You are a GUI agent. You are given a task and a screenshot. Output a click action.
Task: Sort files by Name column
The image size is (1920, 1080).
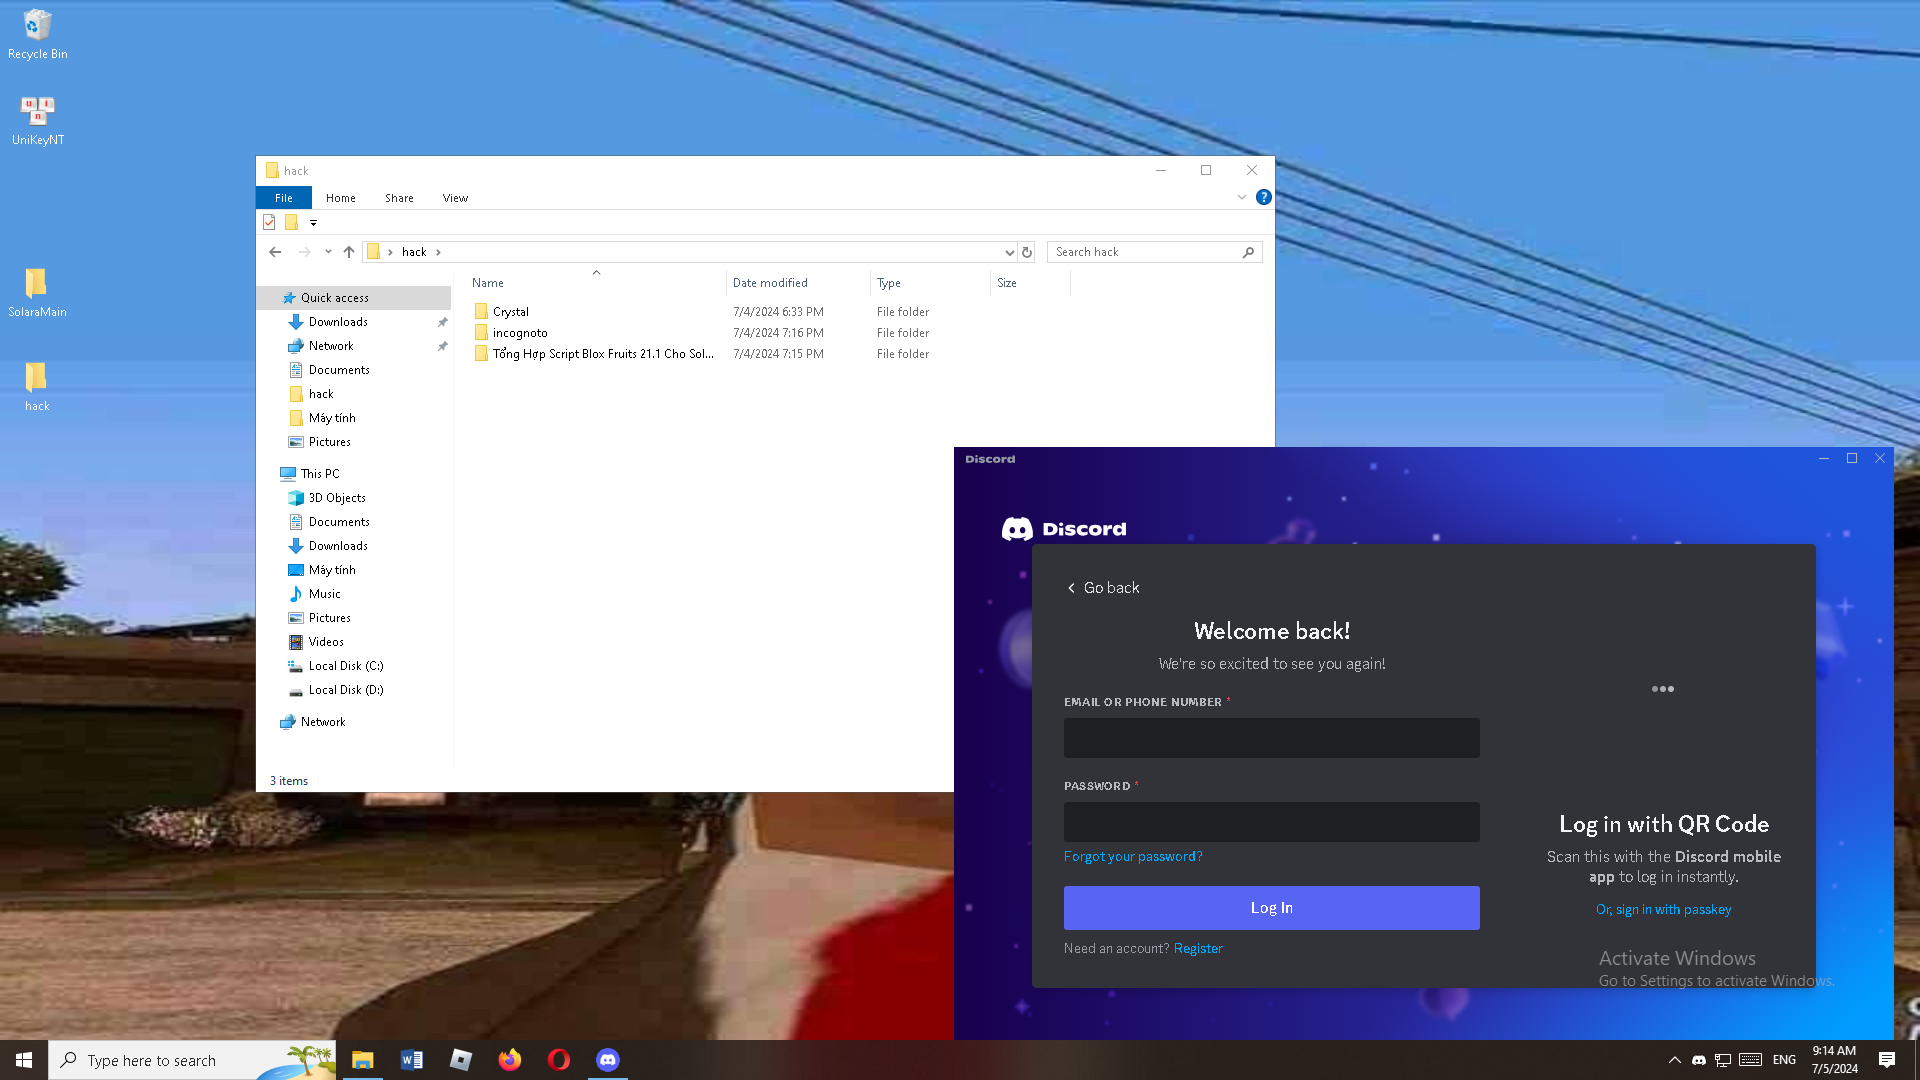[x=596, y=283]
